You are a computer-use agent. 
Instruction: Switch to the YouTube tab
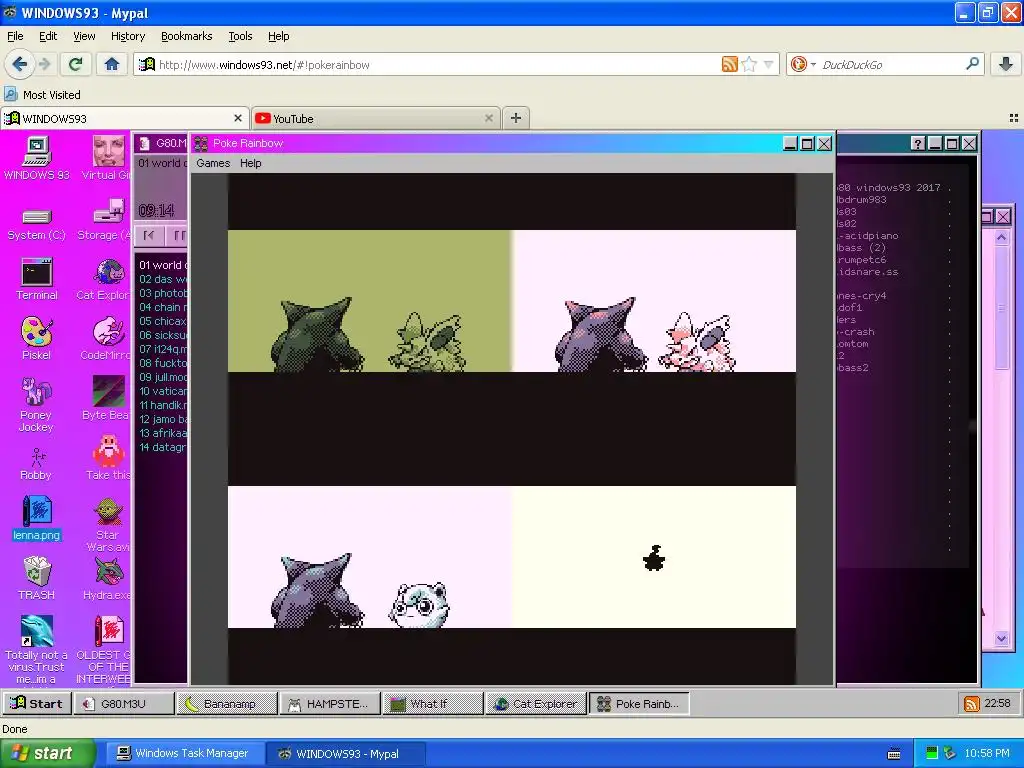pyautogui.click(x=376, y=118)
